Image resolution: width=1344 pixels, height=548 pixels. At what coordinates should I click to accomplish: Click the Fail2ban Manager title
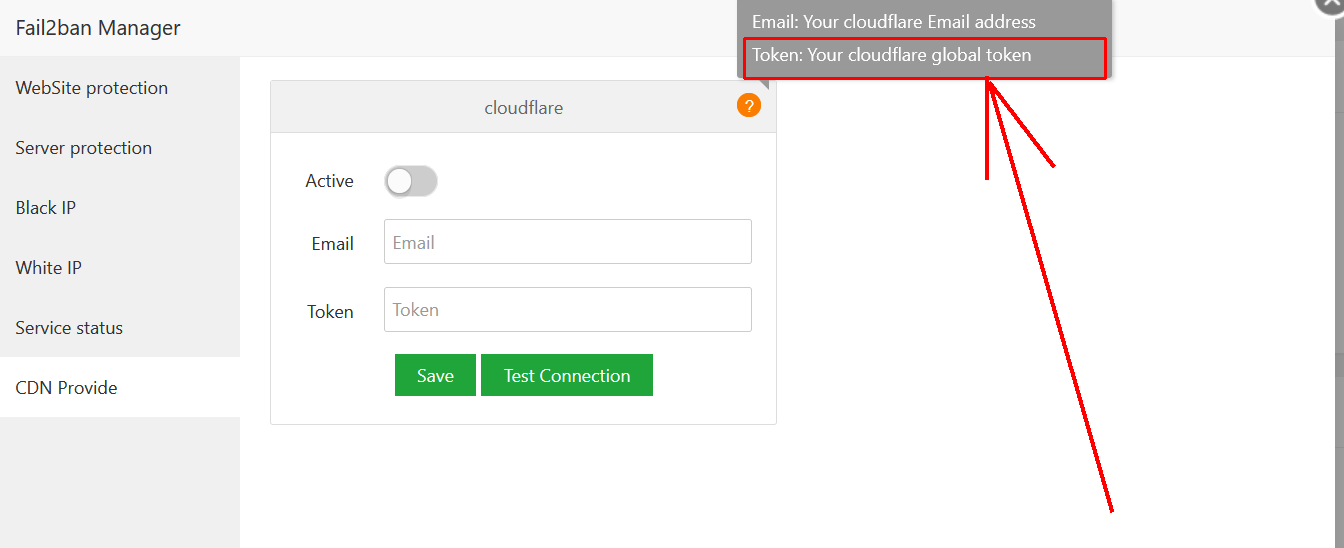[98, 28]
